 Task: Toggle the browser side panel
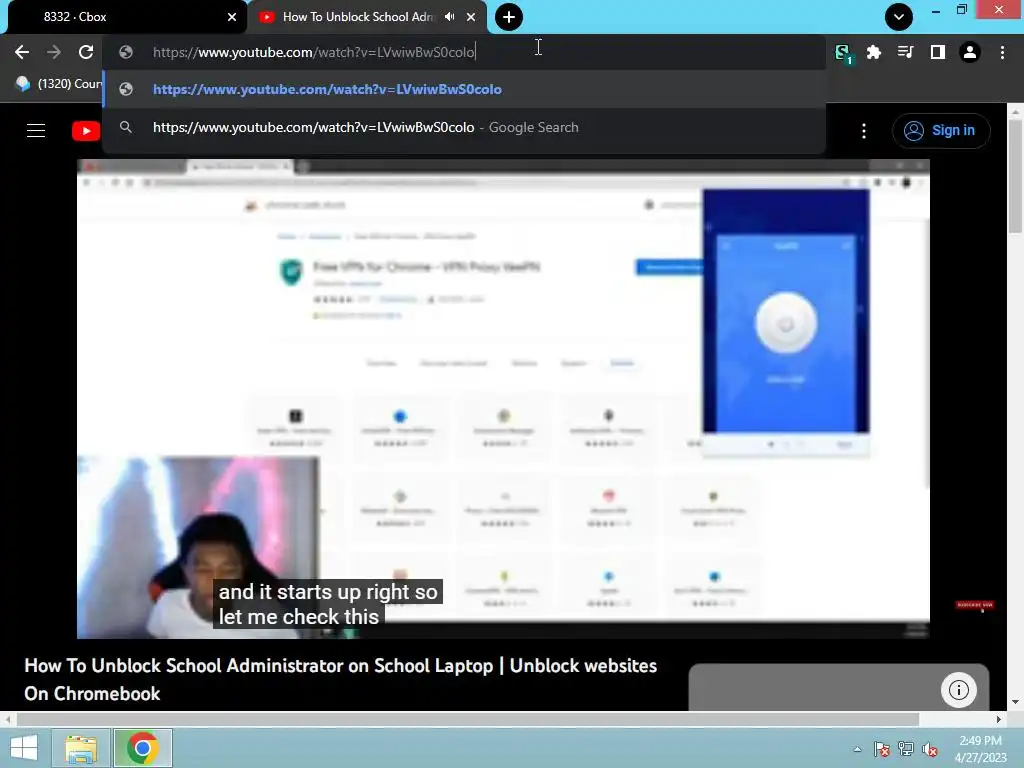(938, 52)
